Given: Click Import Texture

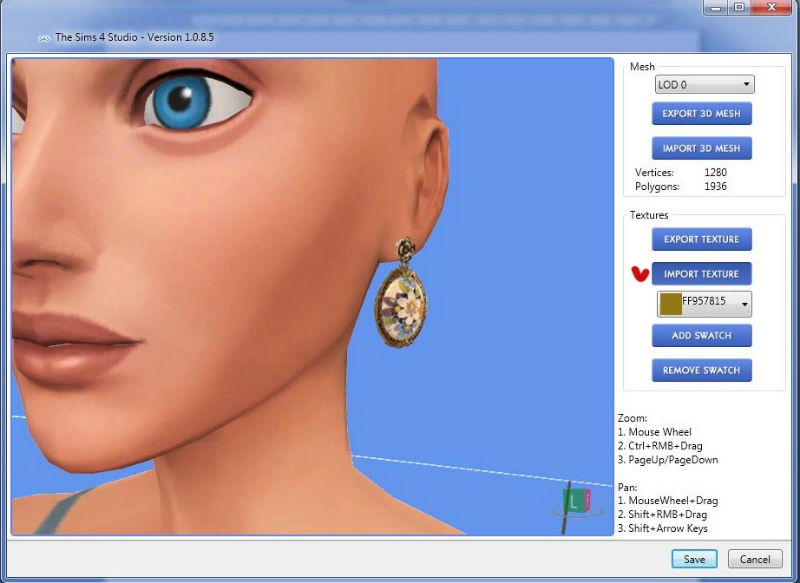Looking at the screenshot, I should [701, 274].
